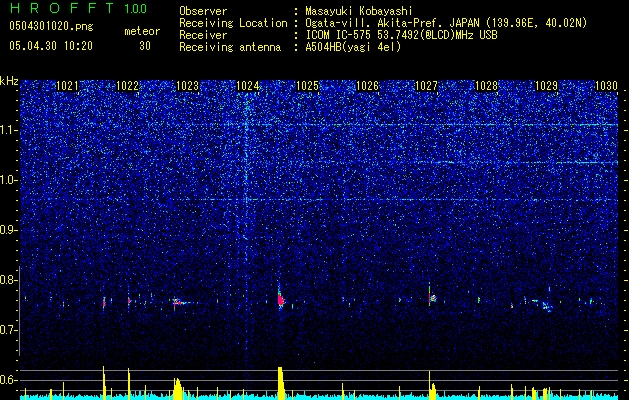Click the trailing meteor echo at 1023

(x=183, y=303)
